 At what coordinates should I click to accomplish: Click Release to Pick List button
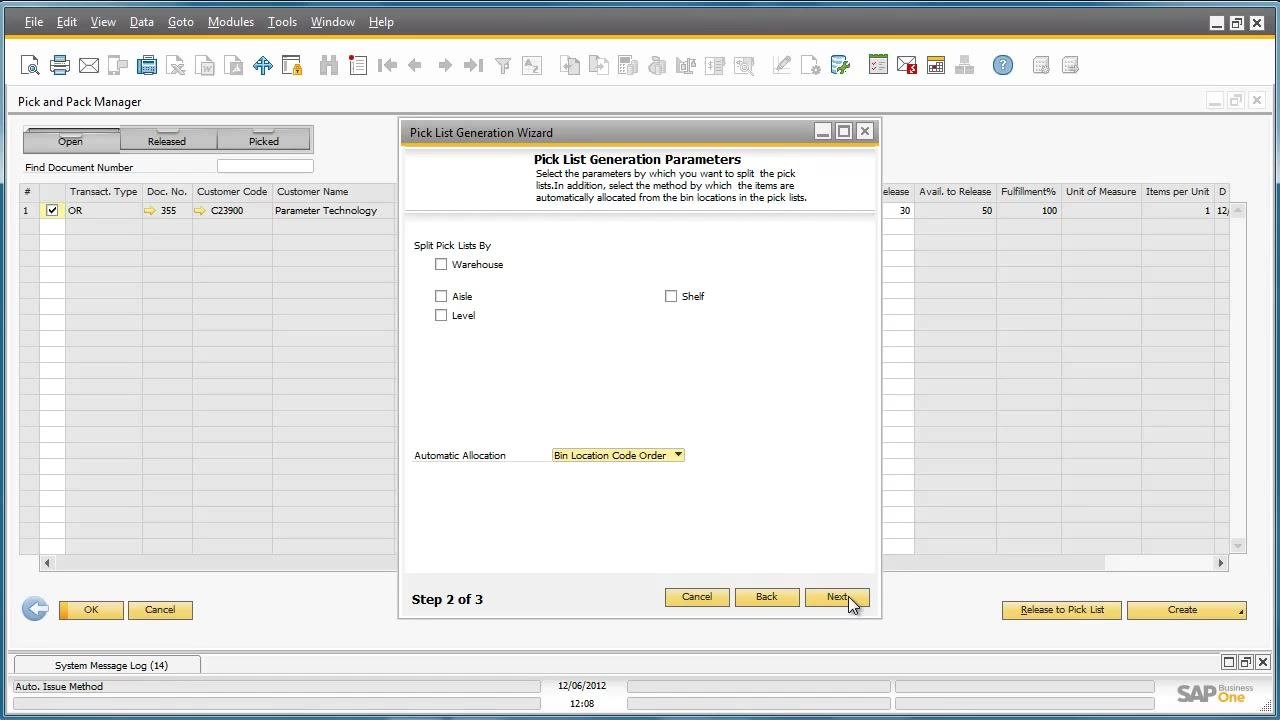click(1062, 610)
